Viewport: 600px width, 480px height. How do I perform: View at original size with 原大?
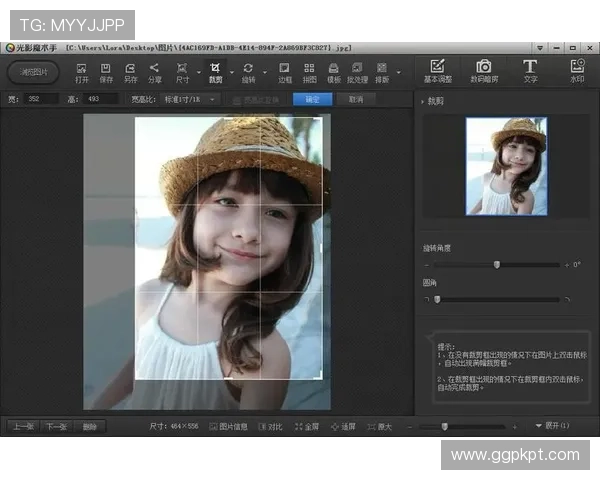pos(380,427)
